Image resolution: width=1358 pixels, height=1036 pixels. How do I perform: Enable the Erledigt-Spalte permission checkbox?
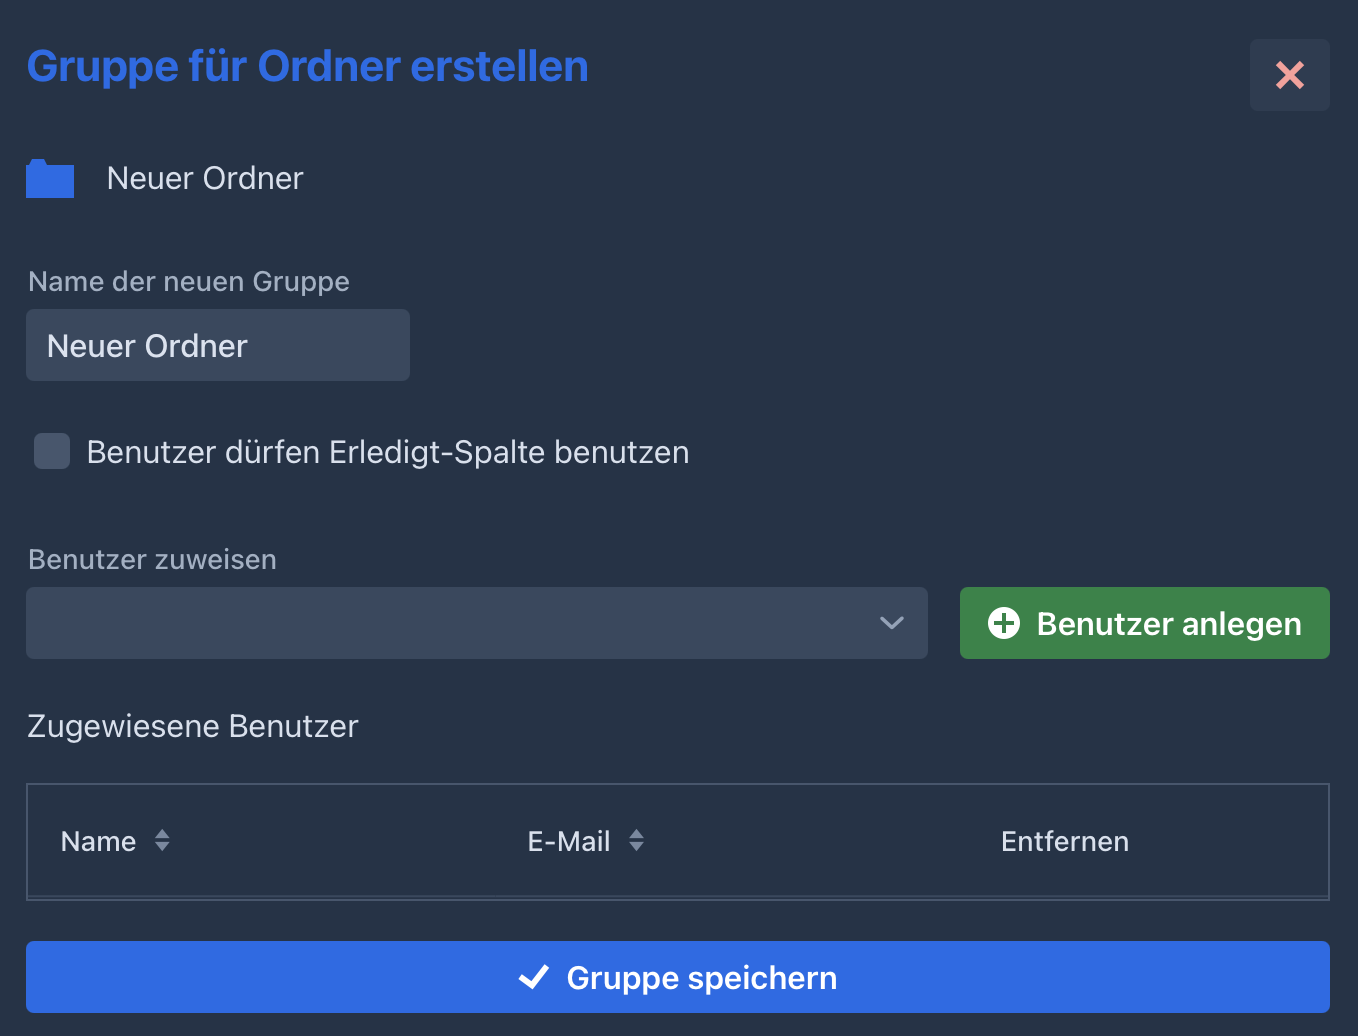(52, 451)
